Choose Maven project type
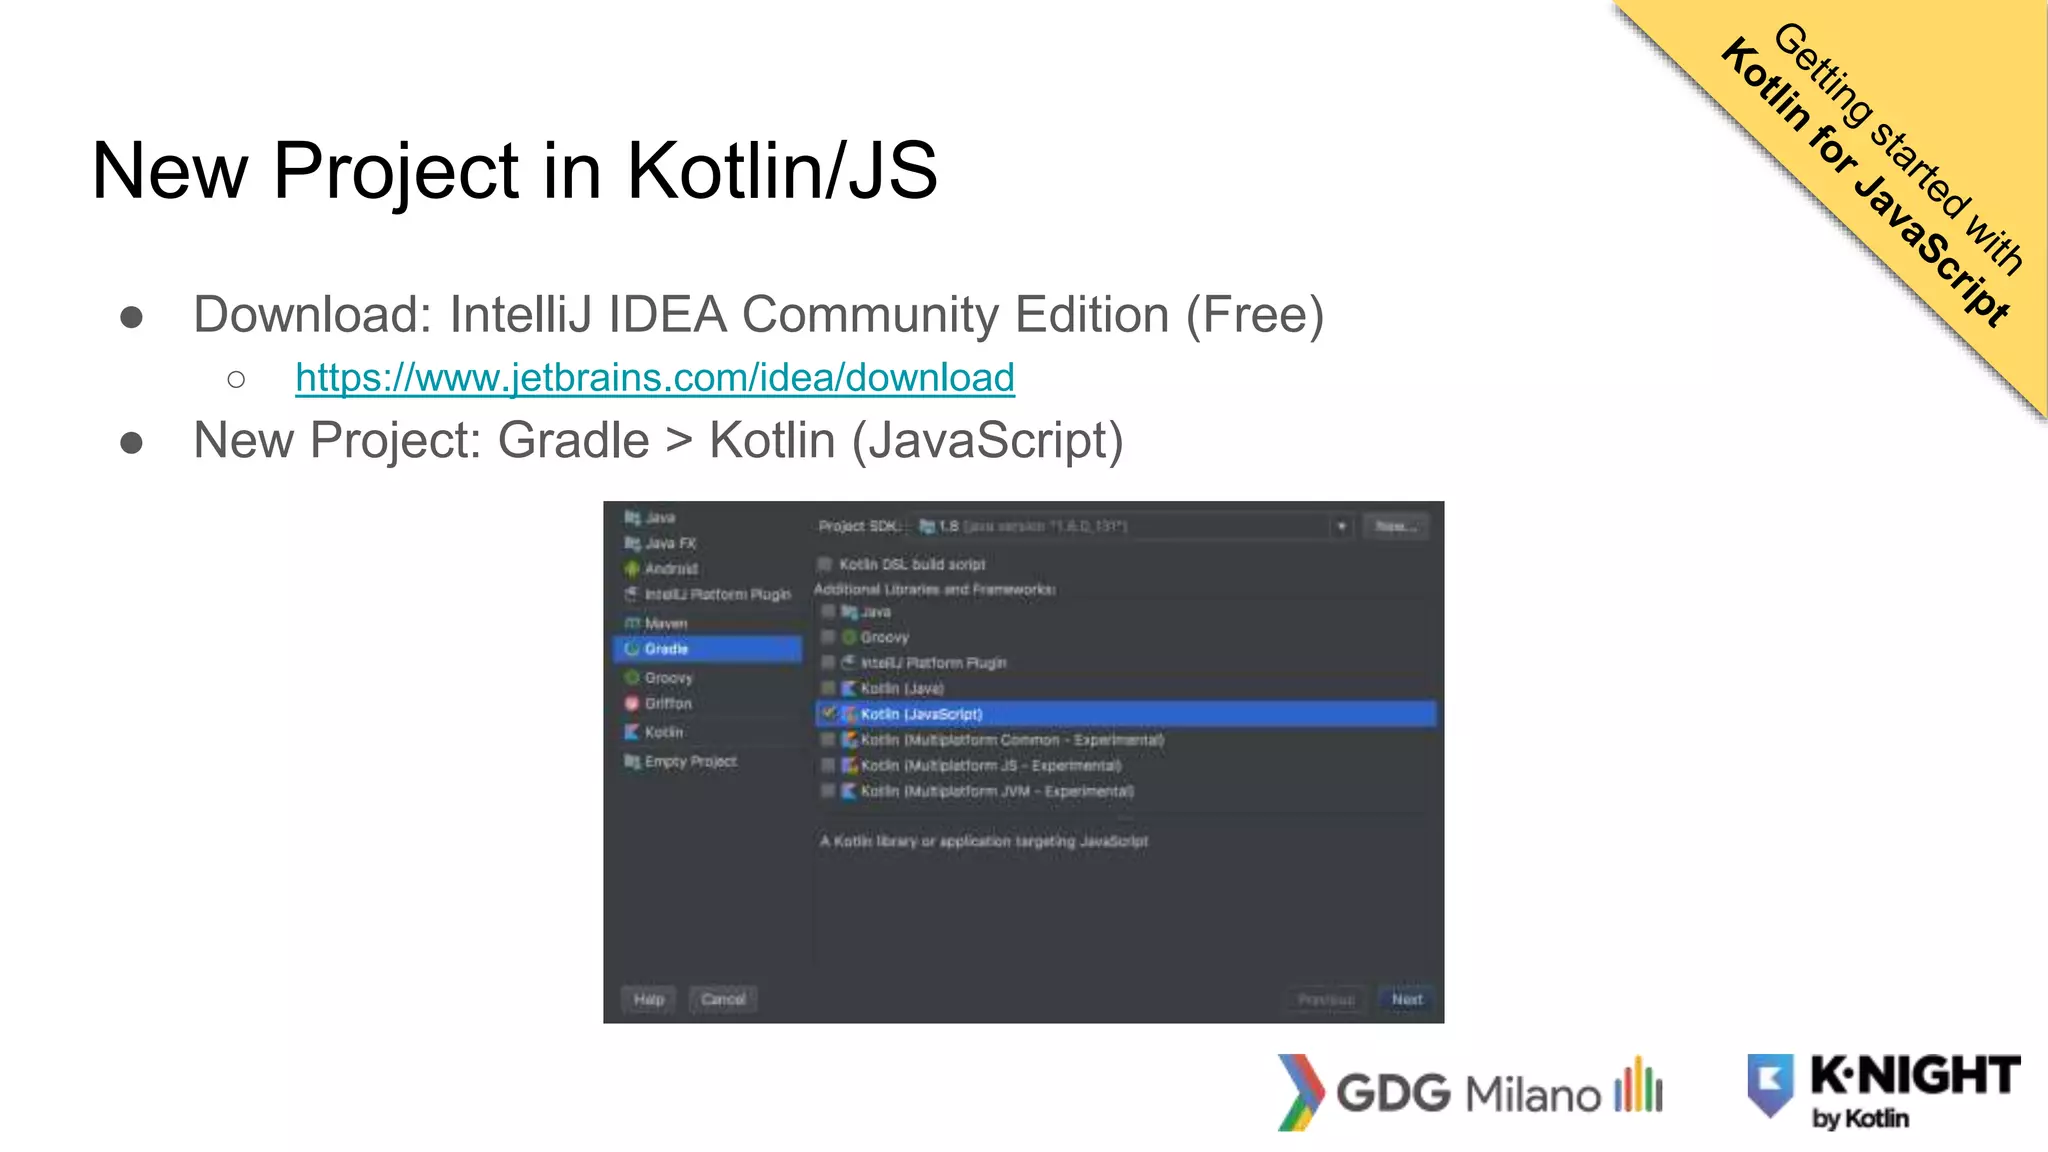 (666, 624)
